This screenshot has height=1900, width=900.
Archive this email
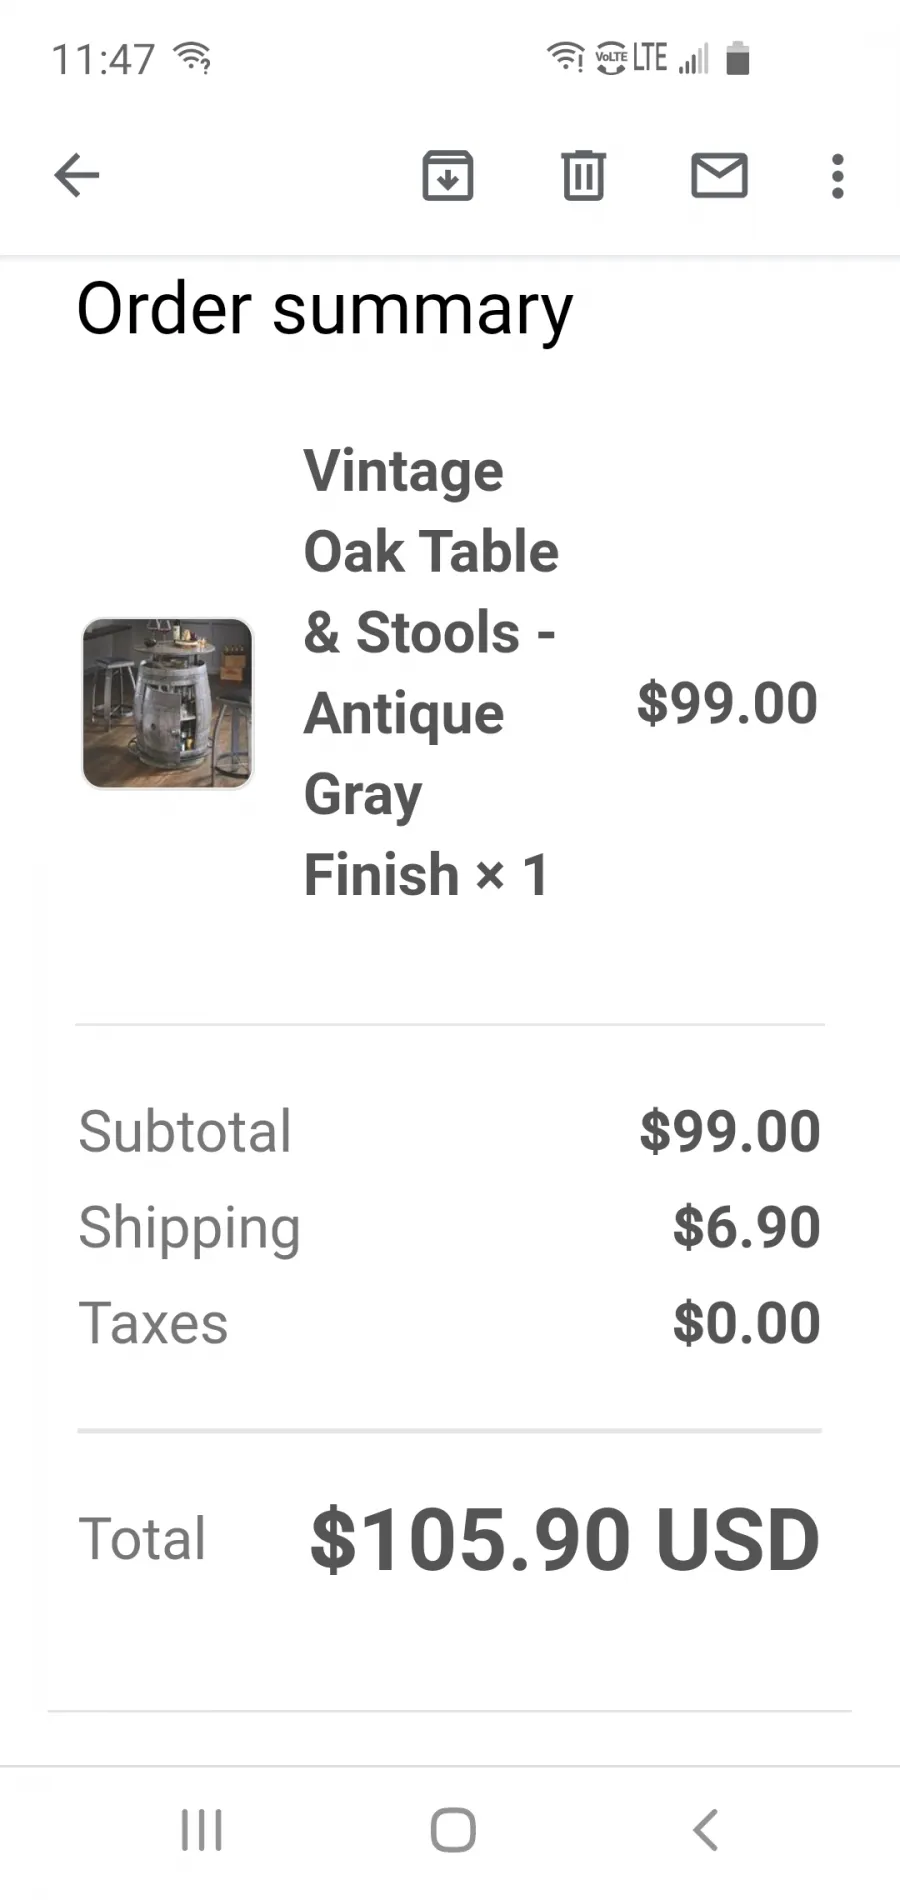pyautogui.click(x=447, y=176)
